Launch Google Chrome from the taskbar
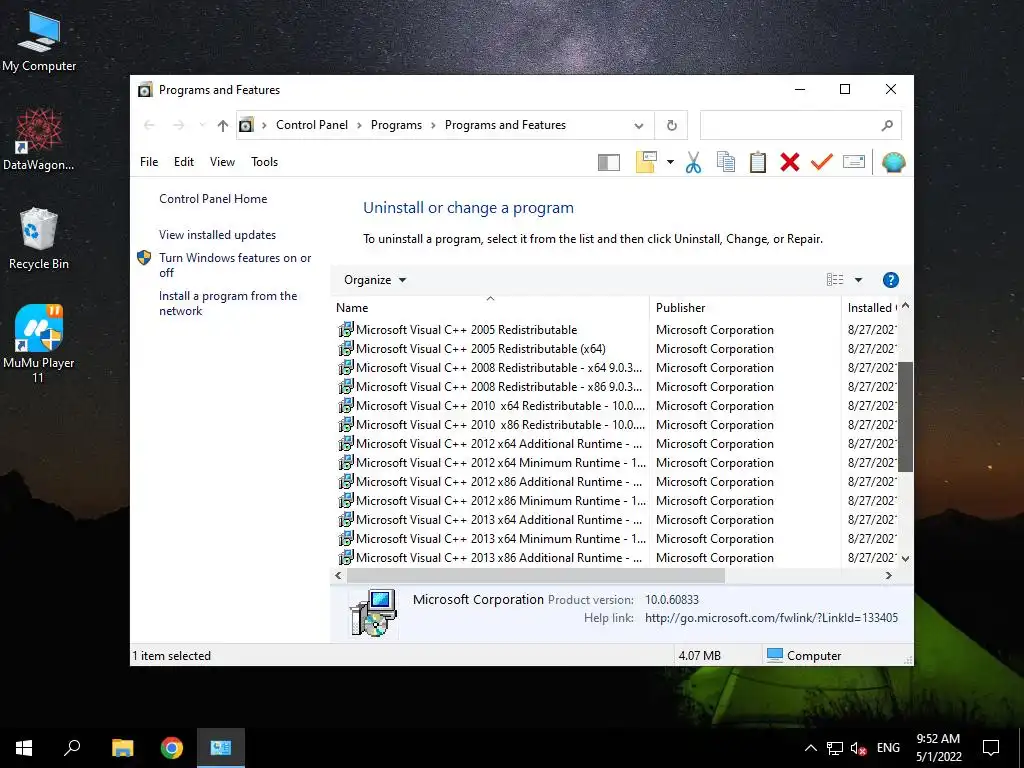 click(172, 748)
